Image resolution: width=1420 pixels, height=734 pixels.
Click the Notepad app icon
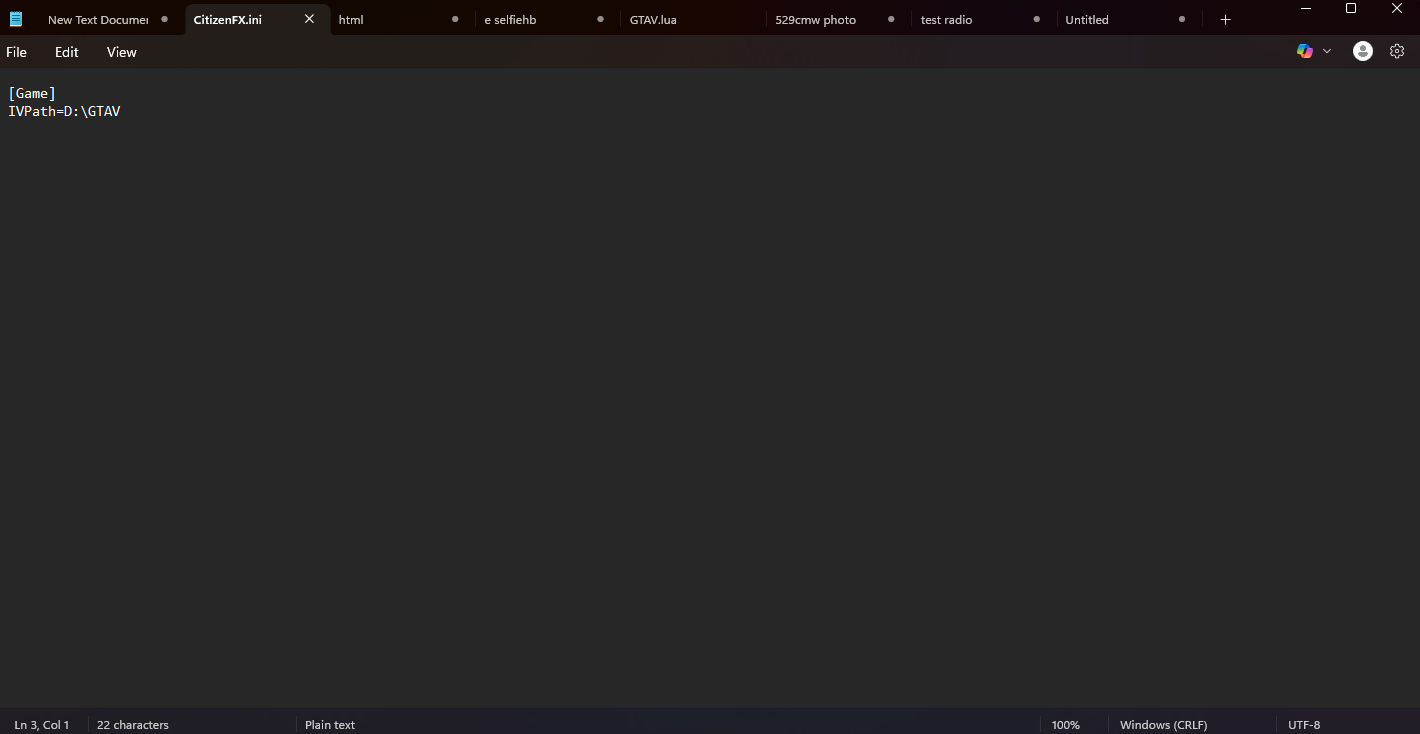pos(16,19)
